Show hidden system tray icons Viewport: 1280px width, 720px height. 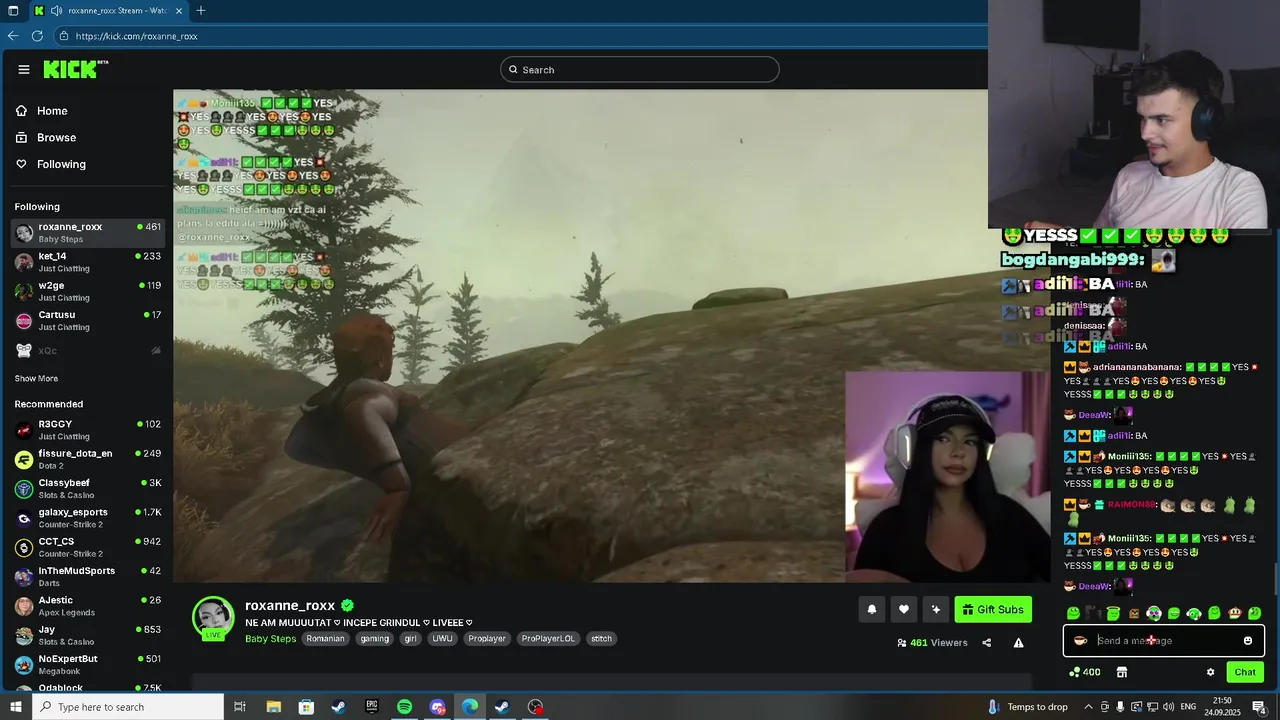pyautogui.click(x=1088, y=707)
